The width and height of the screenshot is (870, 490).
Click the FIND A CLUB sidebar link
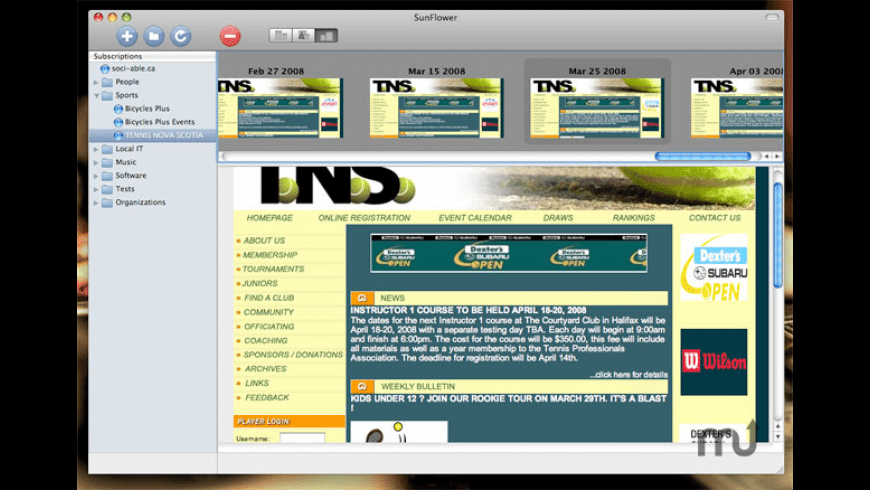pos(269,298)
